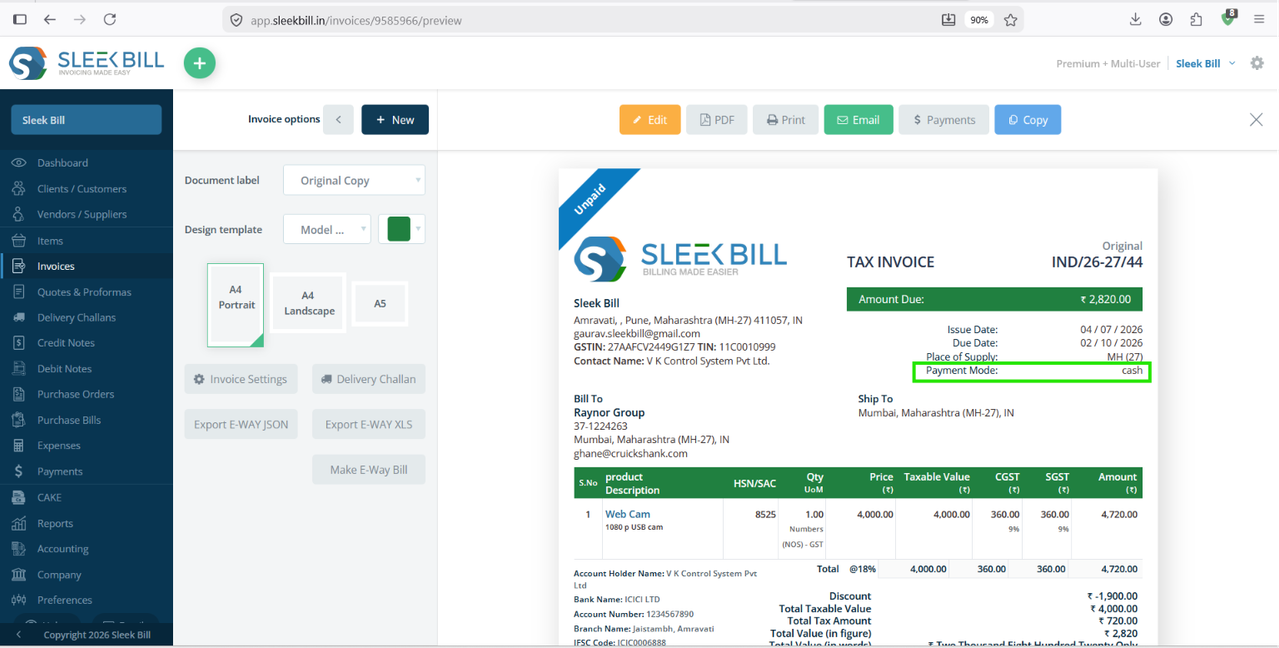Open the browser downloads icon

[1135, 19]
